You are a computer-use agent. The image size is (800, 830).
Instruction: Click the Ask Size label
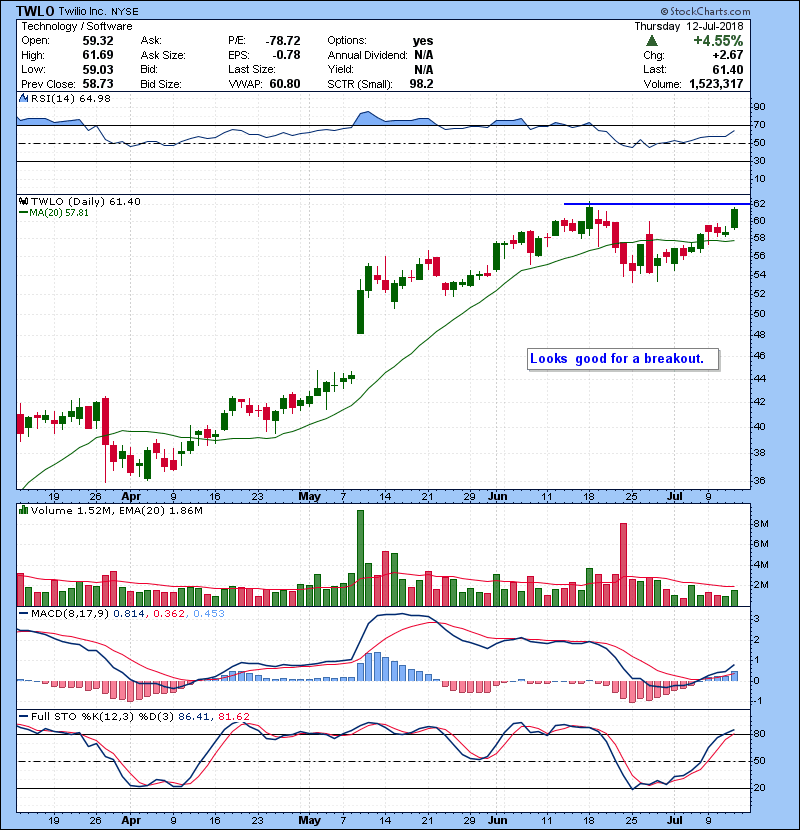(163, 55)
